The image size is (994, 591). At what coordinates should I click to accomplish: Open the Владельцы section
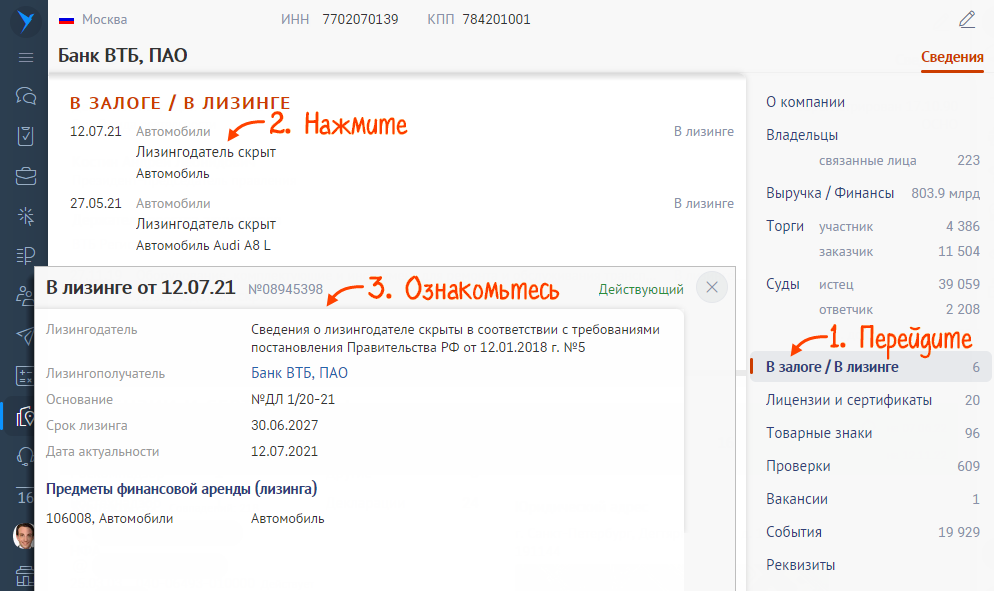[x=802, y=135]
